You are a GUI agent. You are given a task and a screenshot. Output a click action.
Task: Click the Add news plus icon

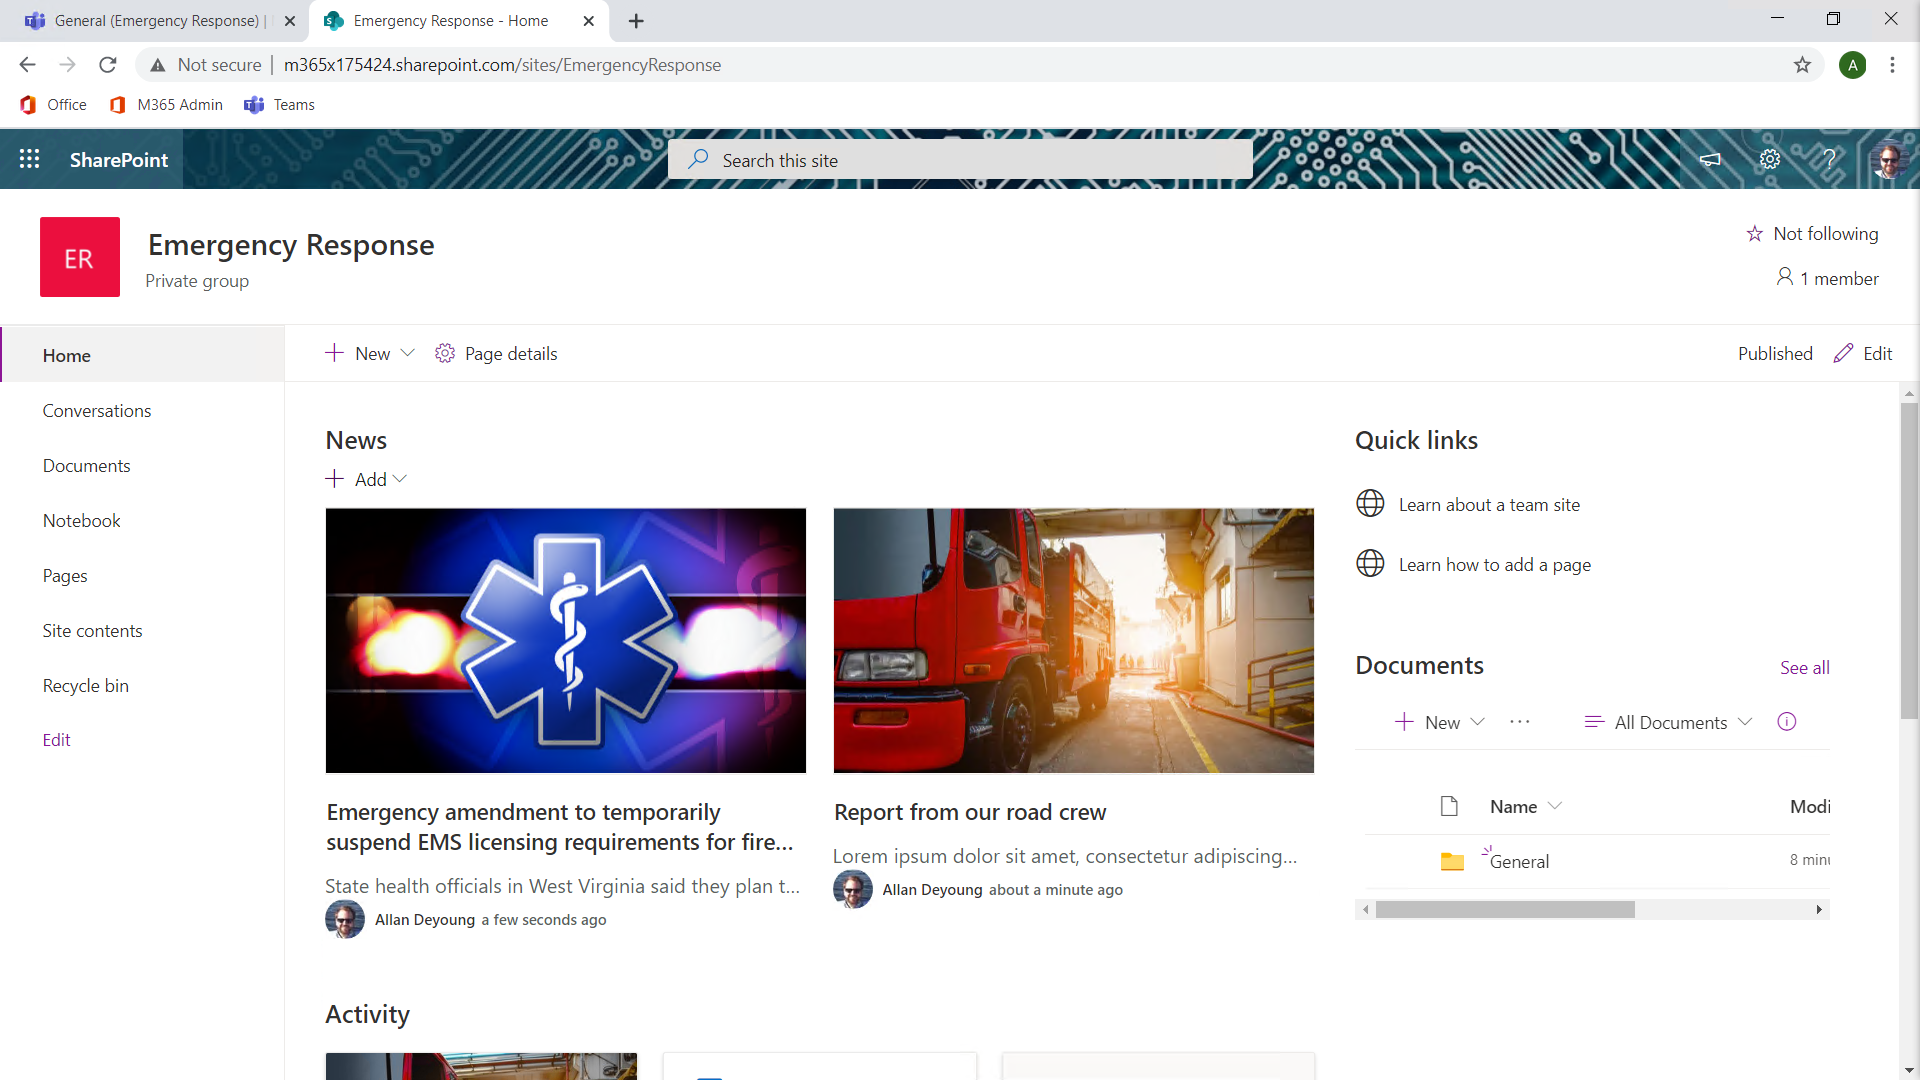click(x=334, y=479)
